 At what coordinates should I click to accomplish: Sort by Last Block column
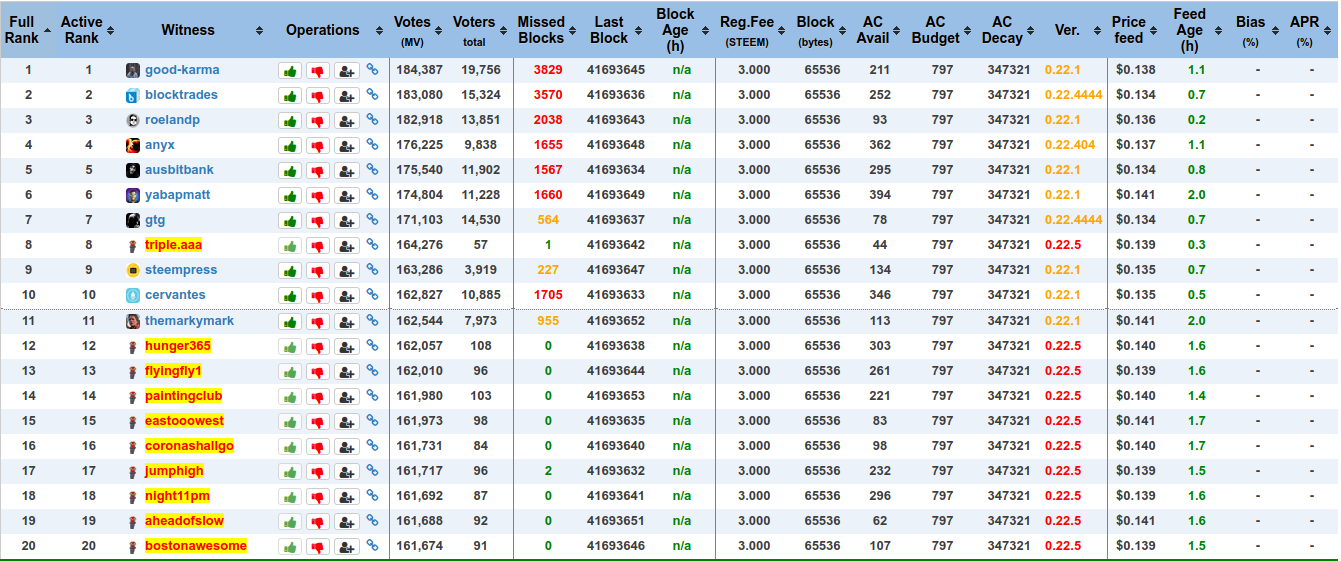(615, 30)
